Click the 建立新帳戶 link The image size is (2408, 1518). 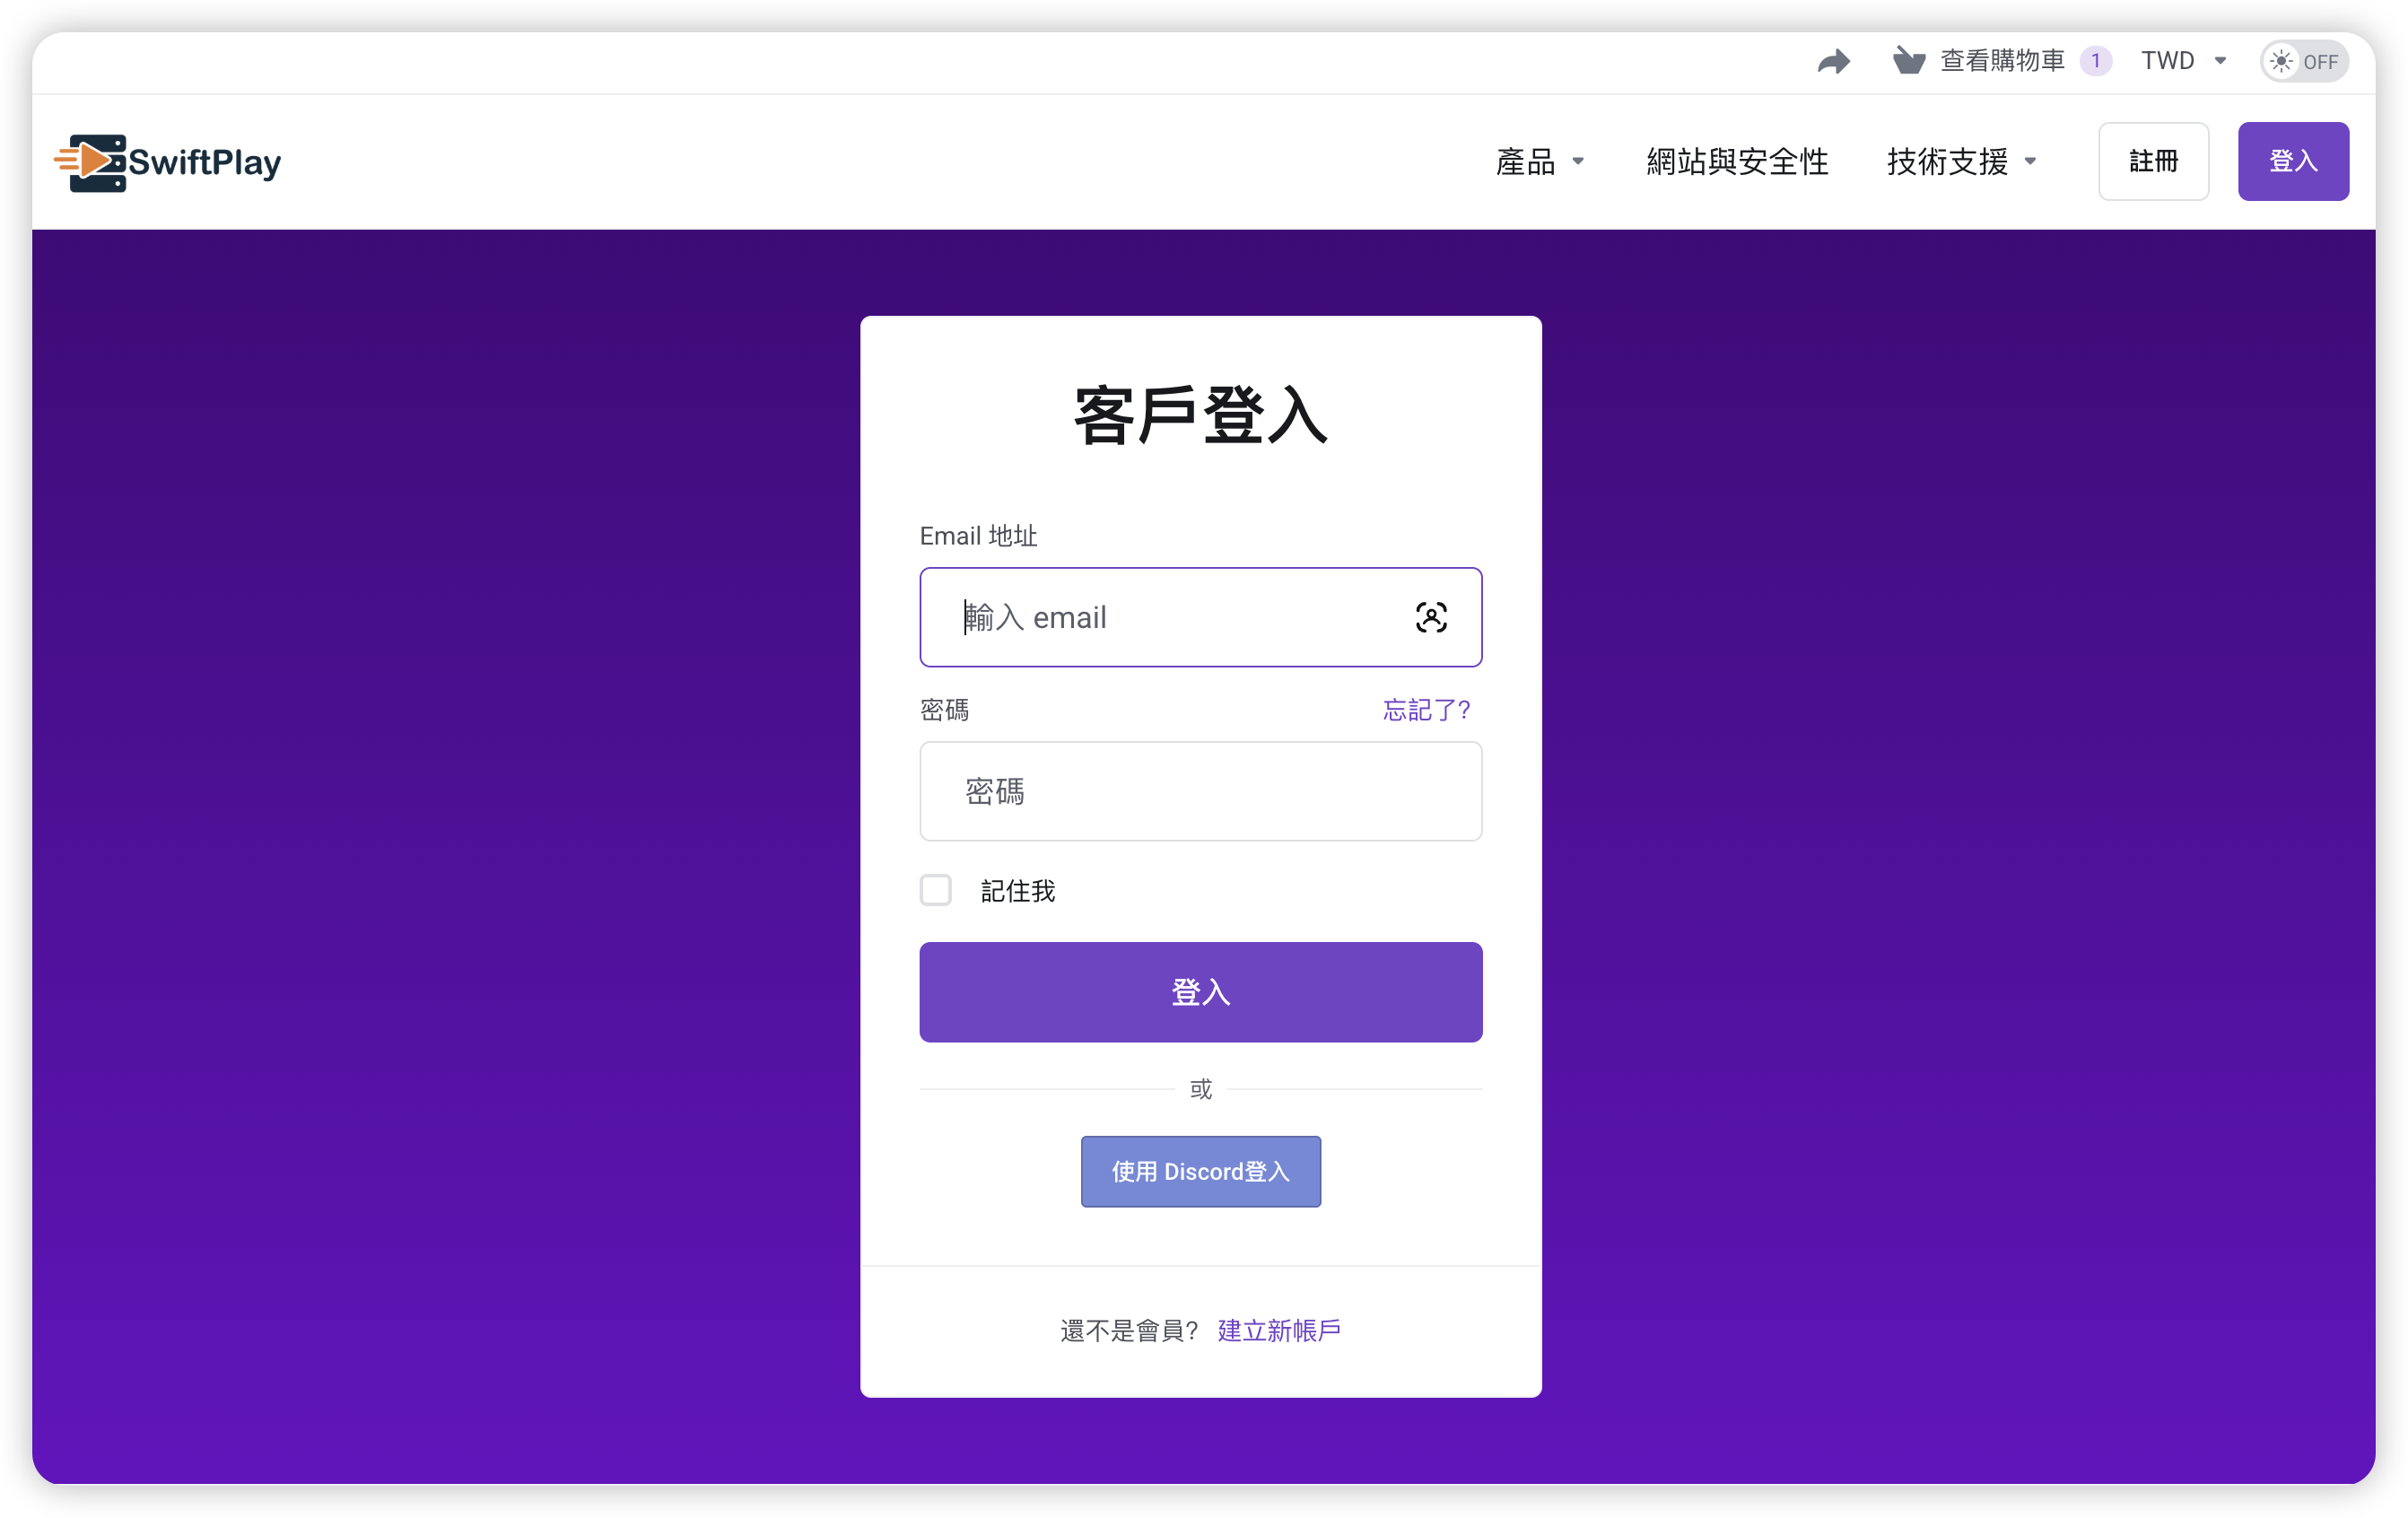[x=1278, y=1330]
